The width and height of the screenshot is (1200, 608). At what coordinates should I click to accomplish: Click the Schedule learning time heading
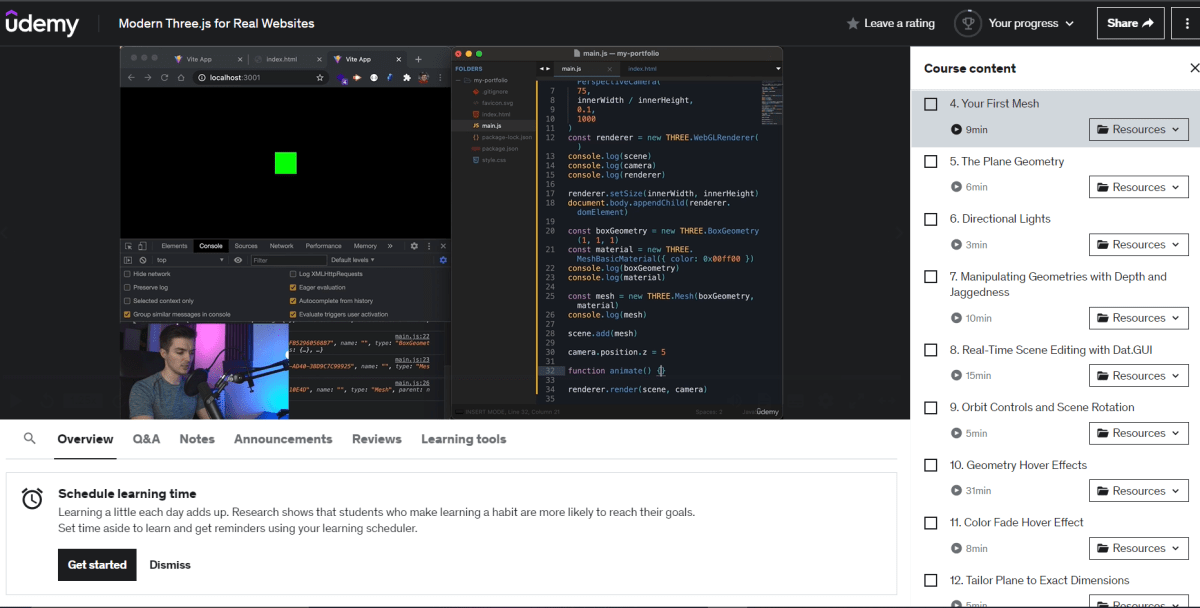[x=127, y=493]
